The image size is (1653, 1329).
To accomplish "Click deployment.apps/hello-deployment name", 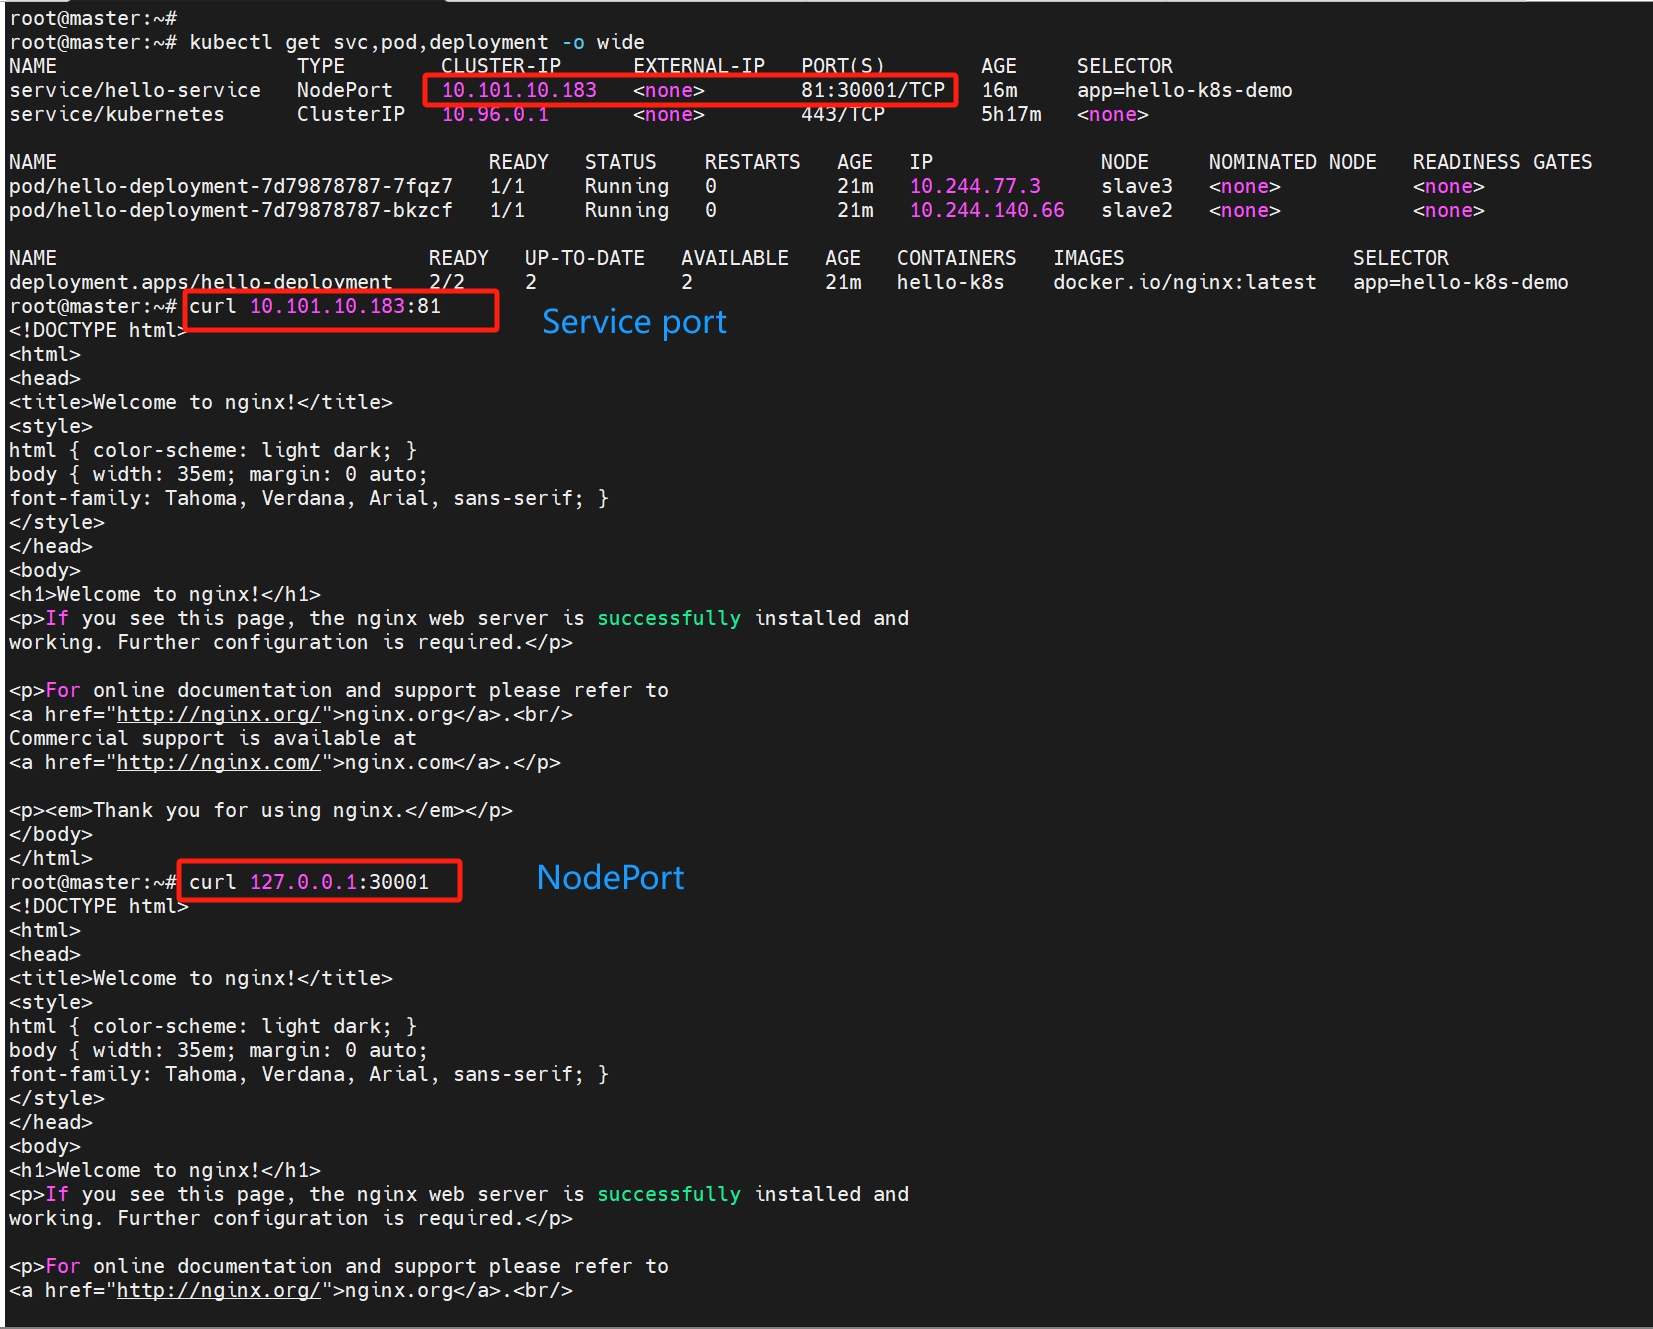I will click(x=201, y=282).
